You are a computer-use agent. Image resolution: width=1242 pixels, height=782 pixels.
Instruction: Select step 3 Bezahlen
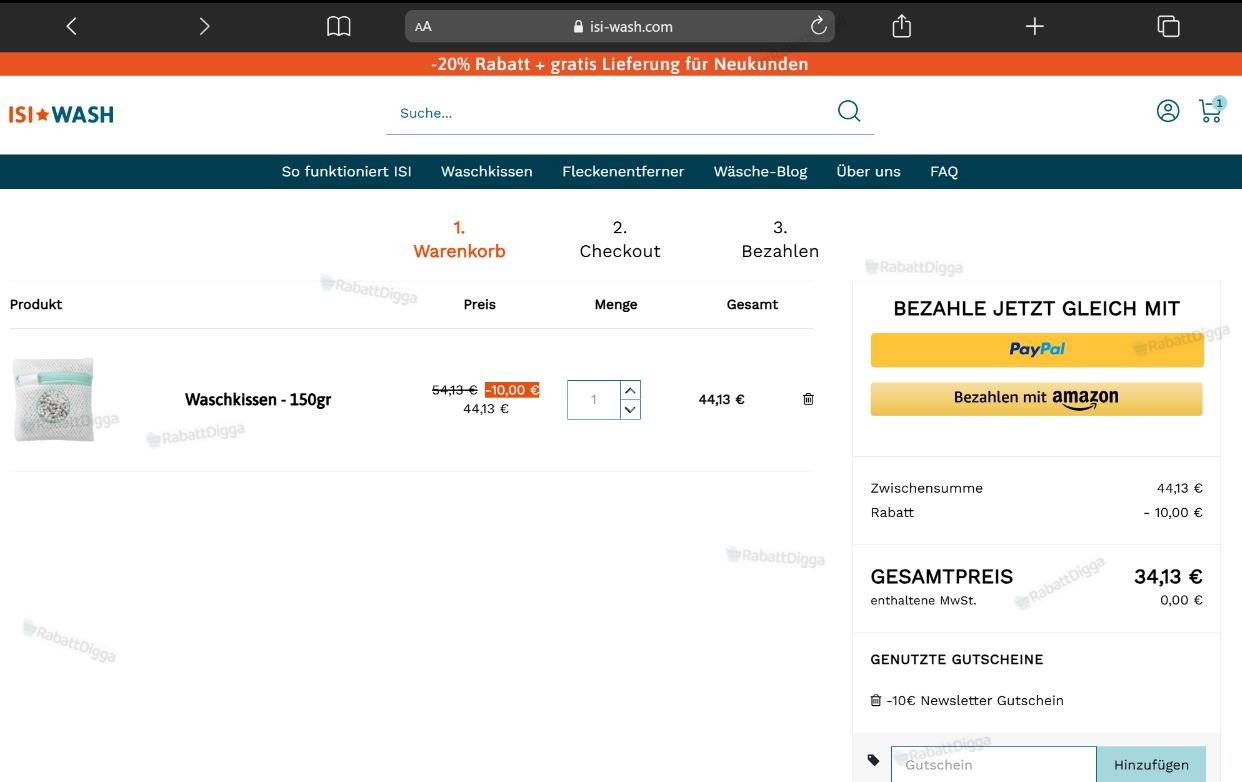click(780, 240)
